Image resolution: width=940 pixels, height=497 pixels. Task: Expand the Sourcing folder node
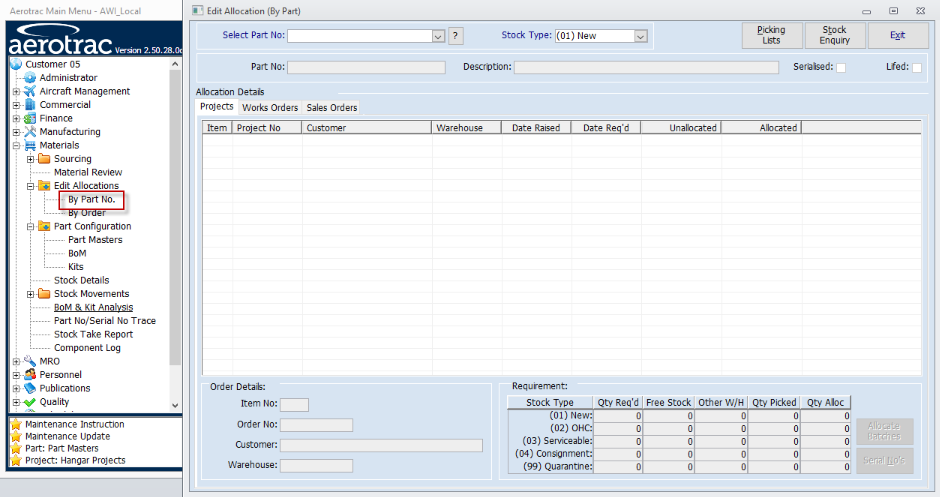(31, 159)
